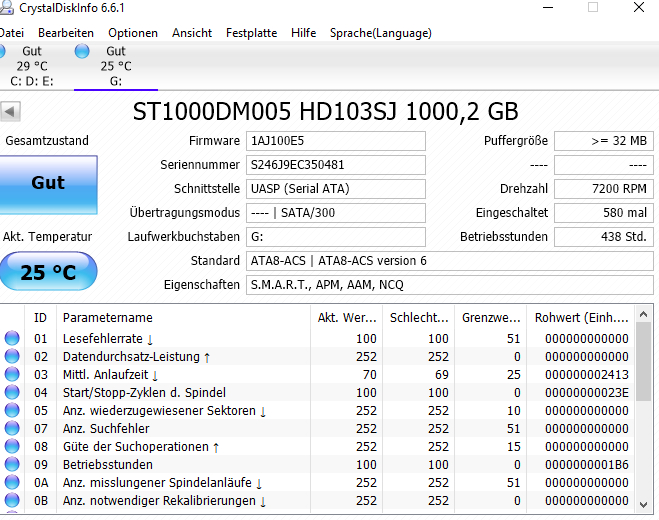Viewport: 659px width, 520px height.
Task: Select Anz. wiederzugewiesener Sektoren parameter name
Action: coord(164,411)
